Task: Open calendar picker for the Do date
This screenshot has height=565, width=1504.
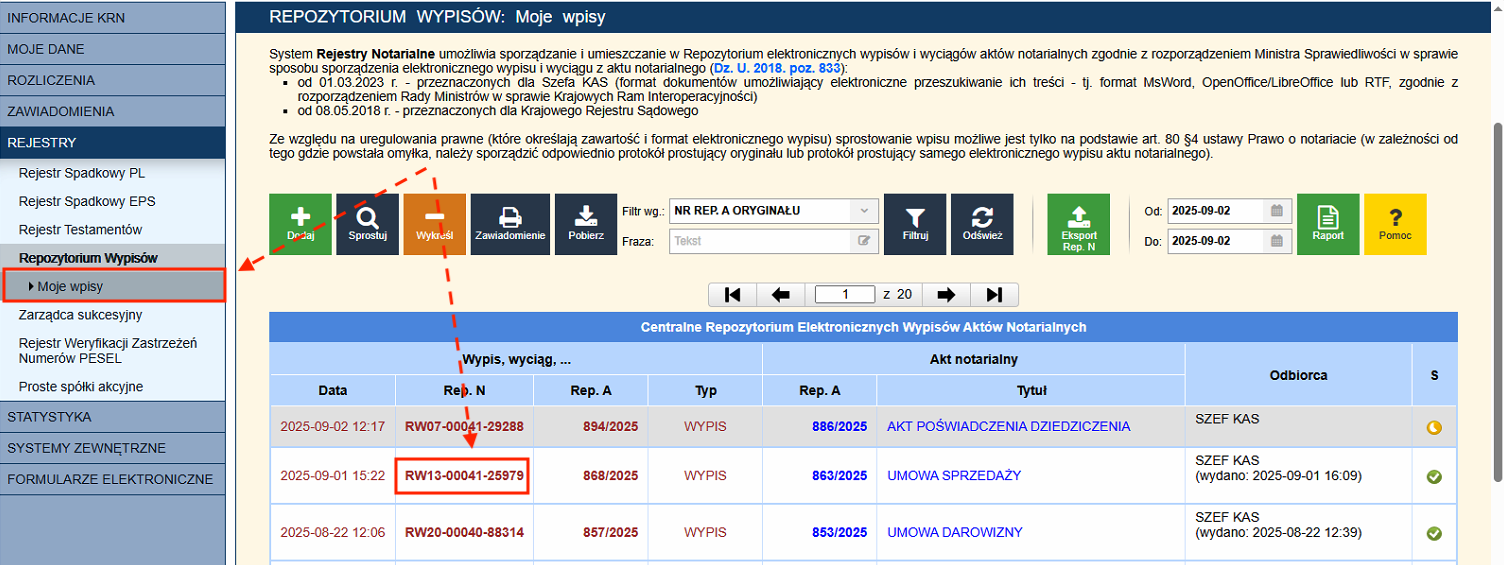Action: coord(1275,241)
